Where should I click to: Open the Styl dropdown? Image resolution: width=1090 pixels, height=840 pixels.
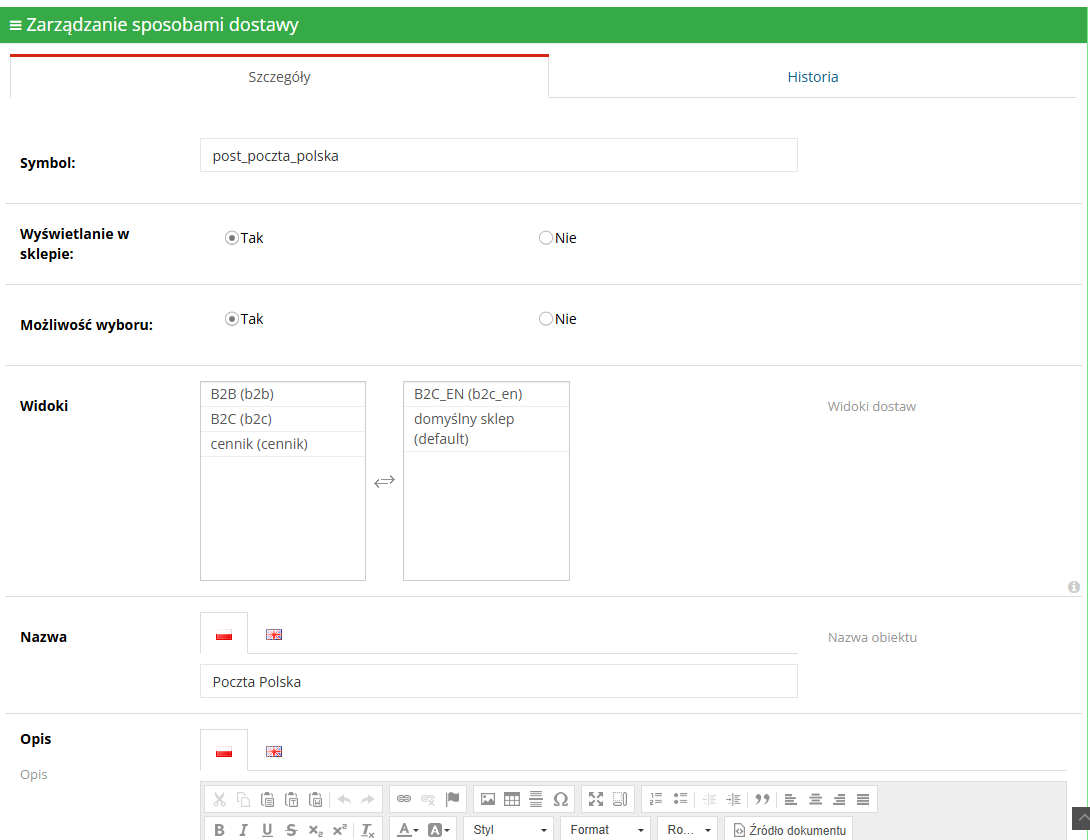click(509, 830)
